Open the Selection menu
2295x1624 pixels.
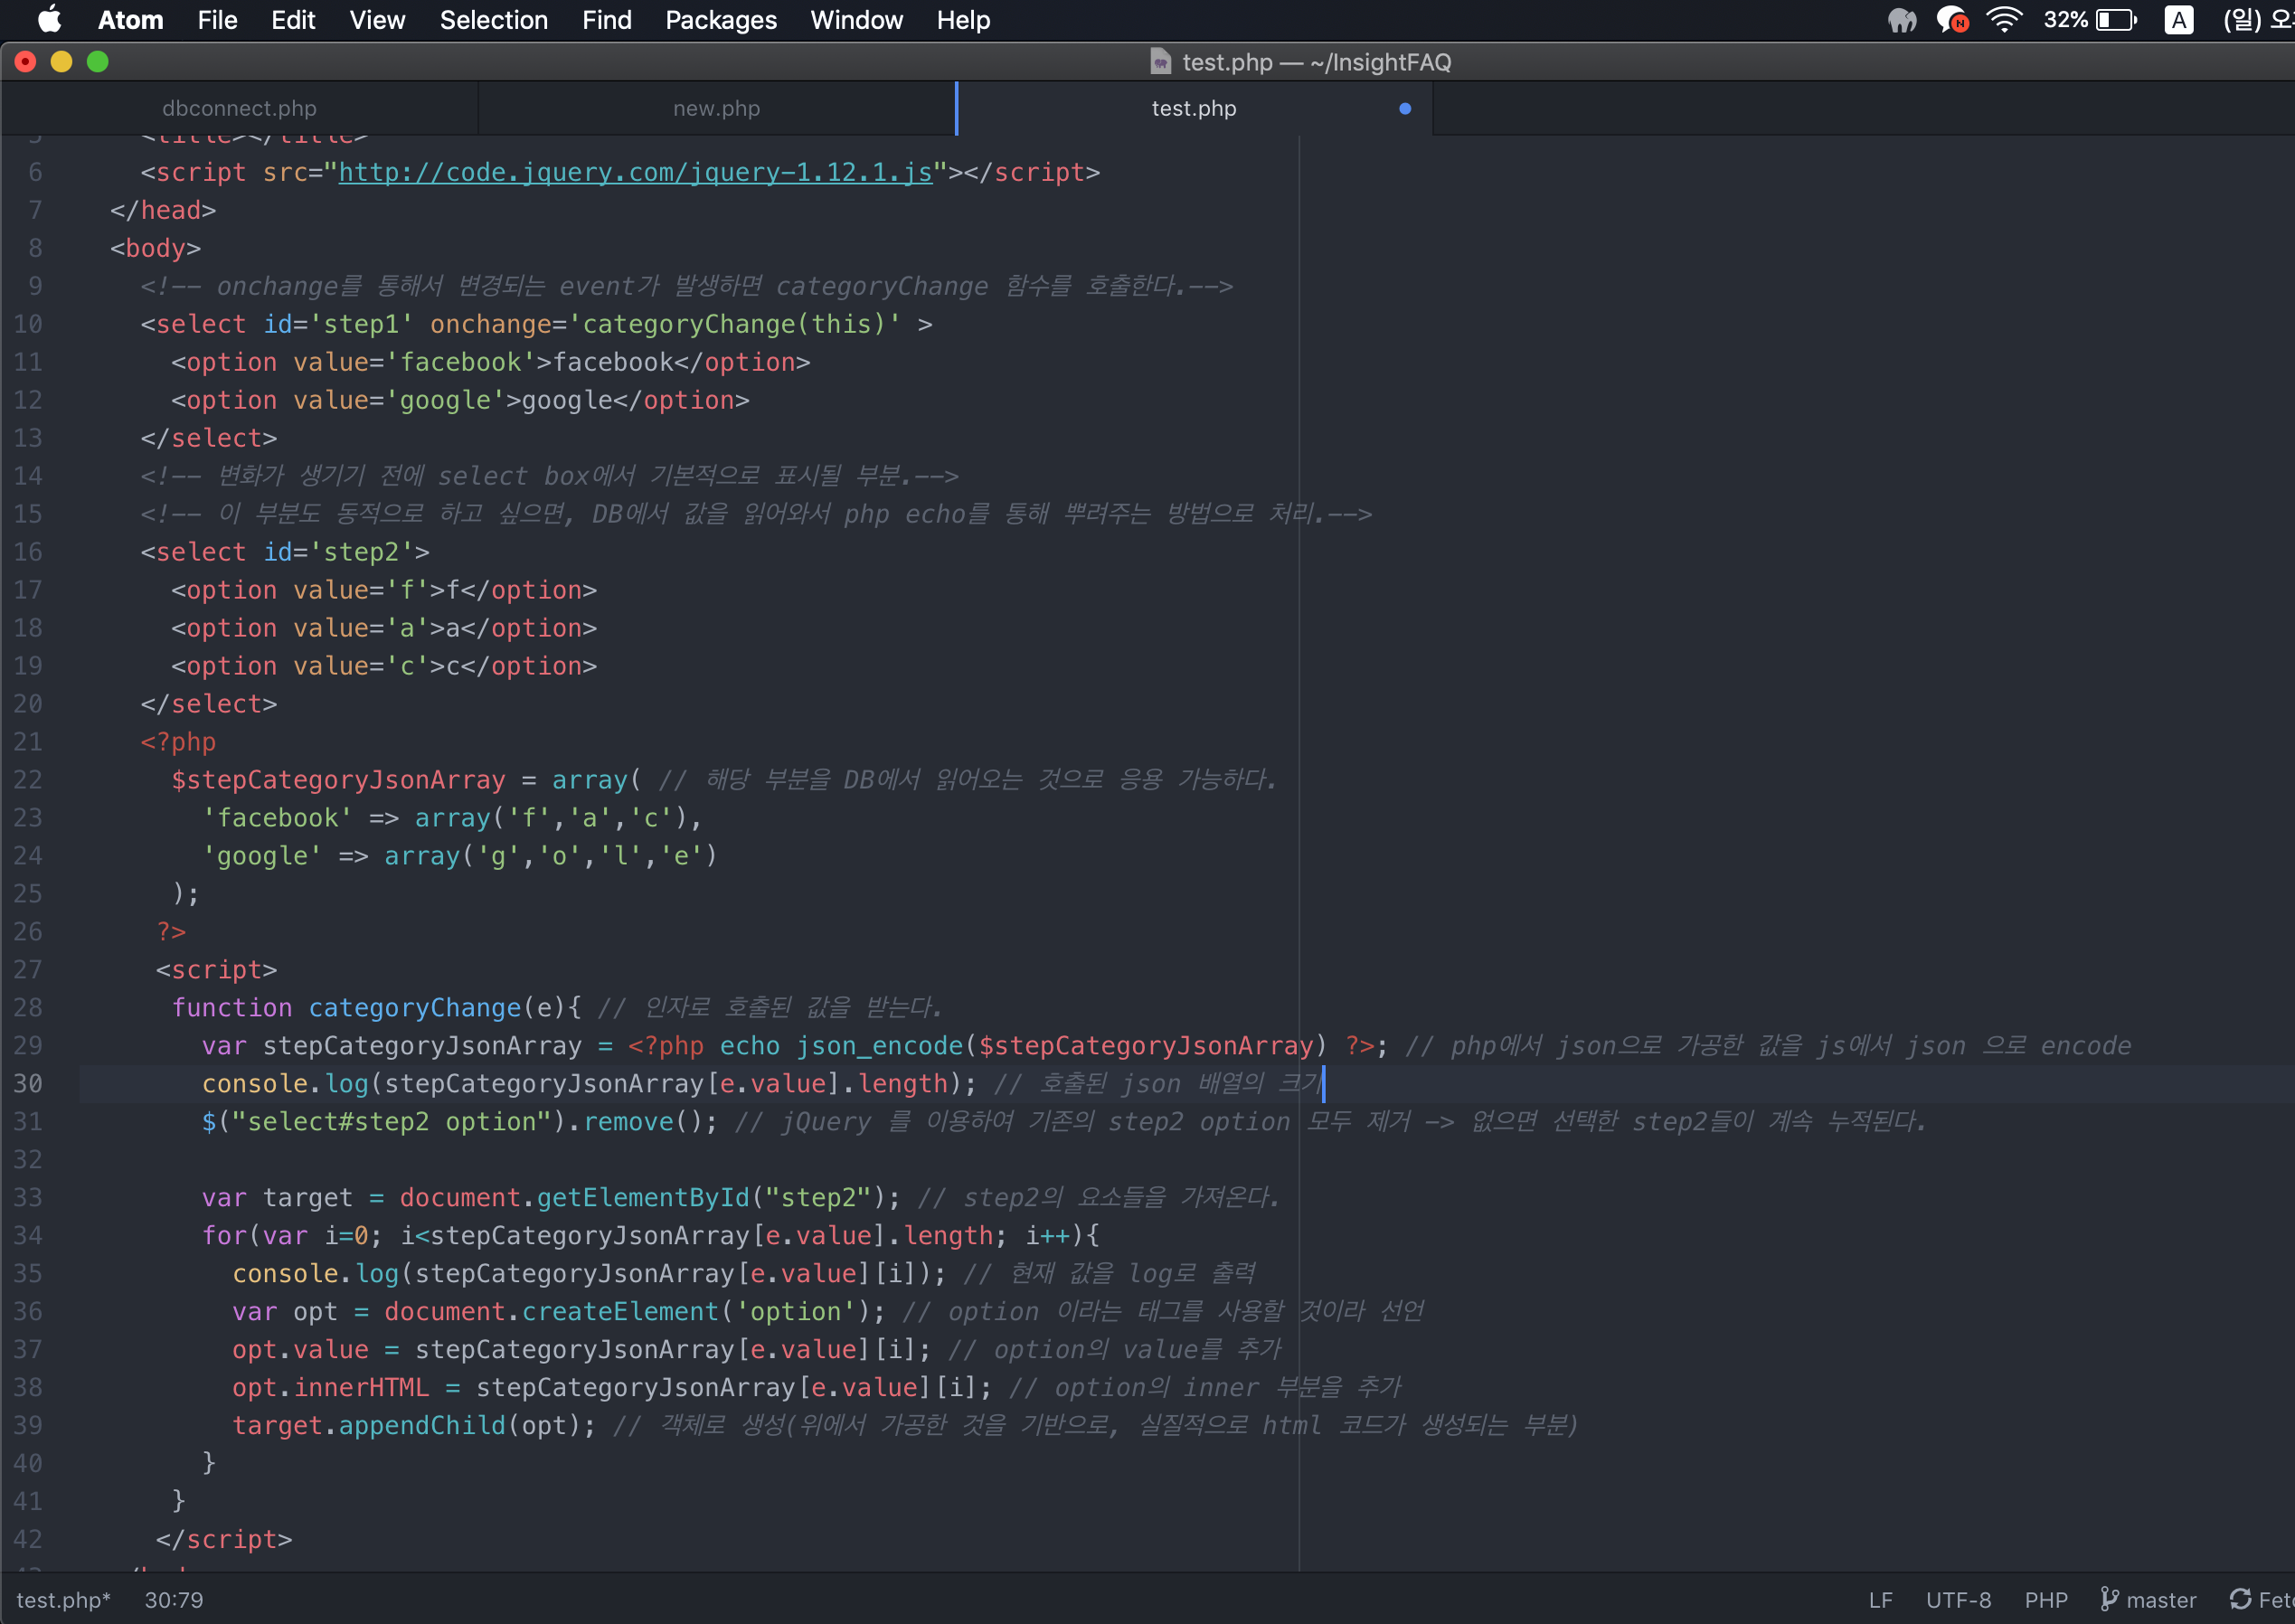pyautogui.click(x=493, y=20)
